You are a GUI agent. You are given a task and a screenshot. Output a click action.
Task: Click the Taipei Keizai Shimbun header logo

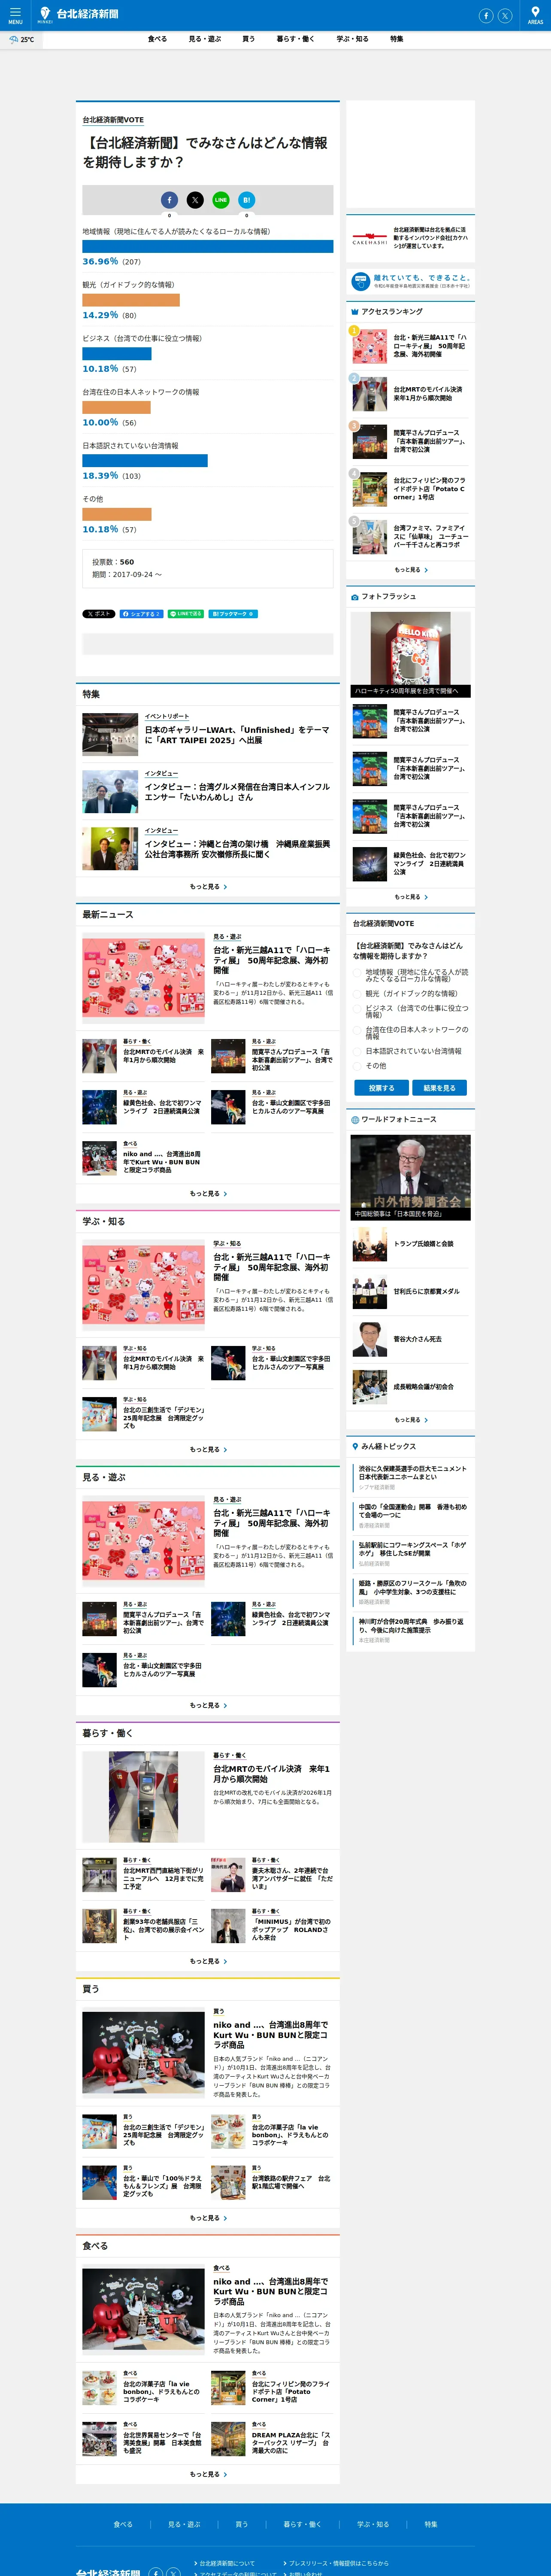click(x=78, y=14)
